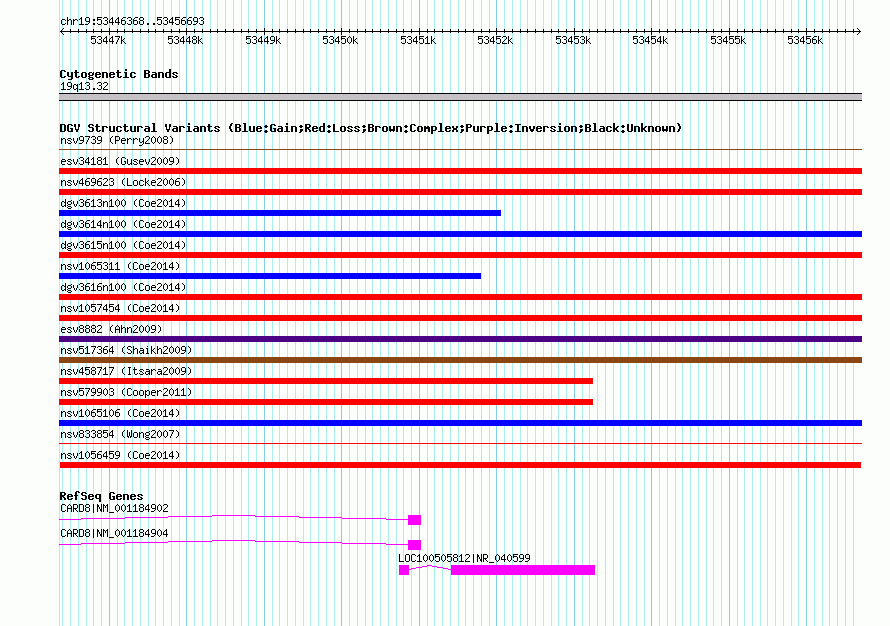
Task: Click the nsv1065106 (Coe2014) label
Action: 120,413
